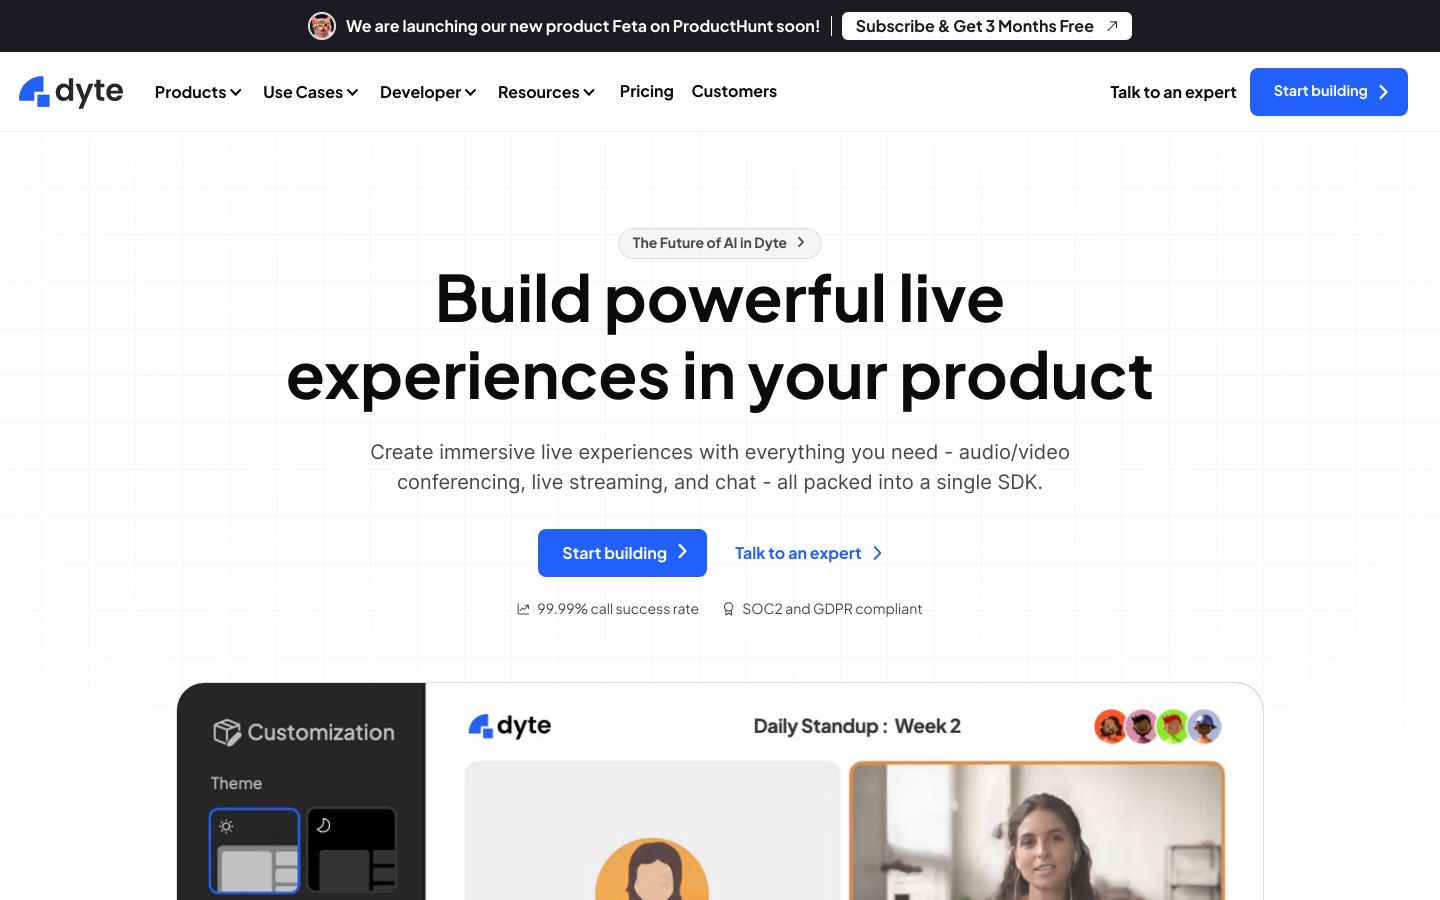Select the dark theme option

352,850
